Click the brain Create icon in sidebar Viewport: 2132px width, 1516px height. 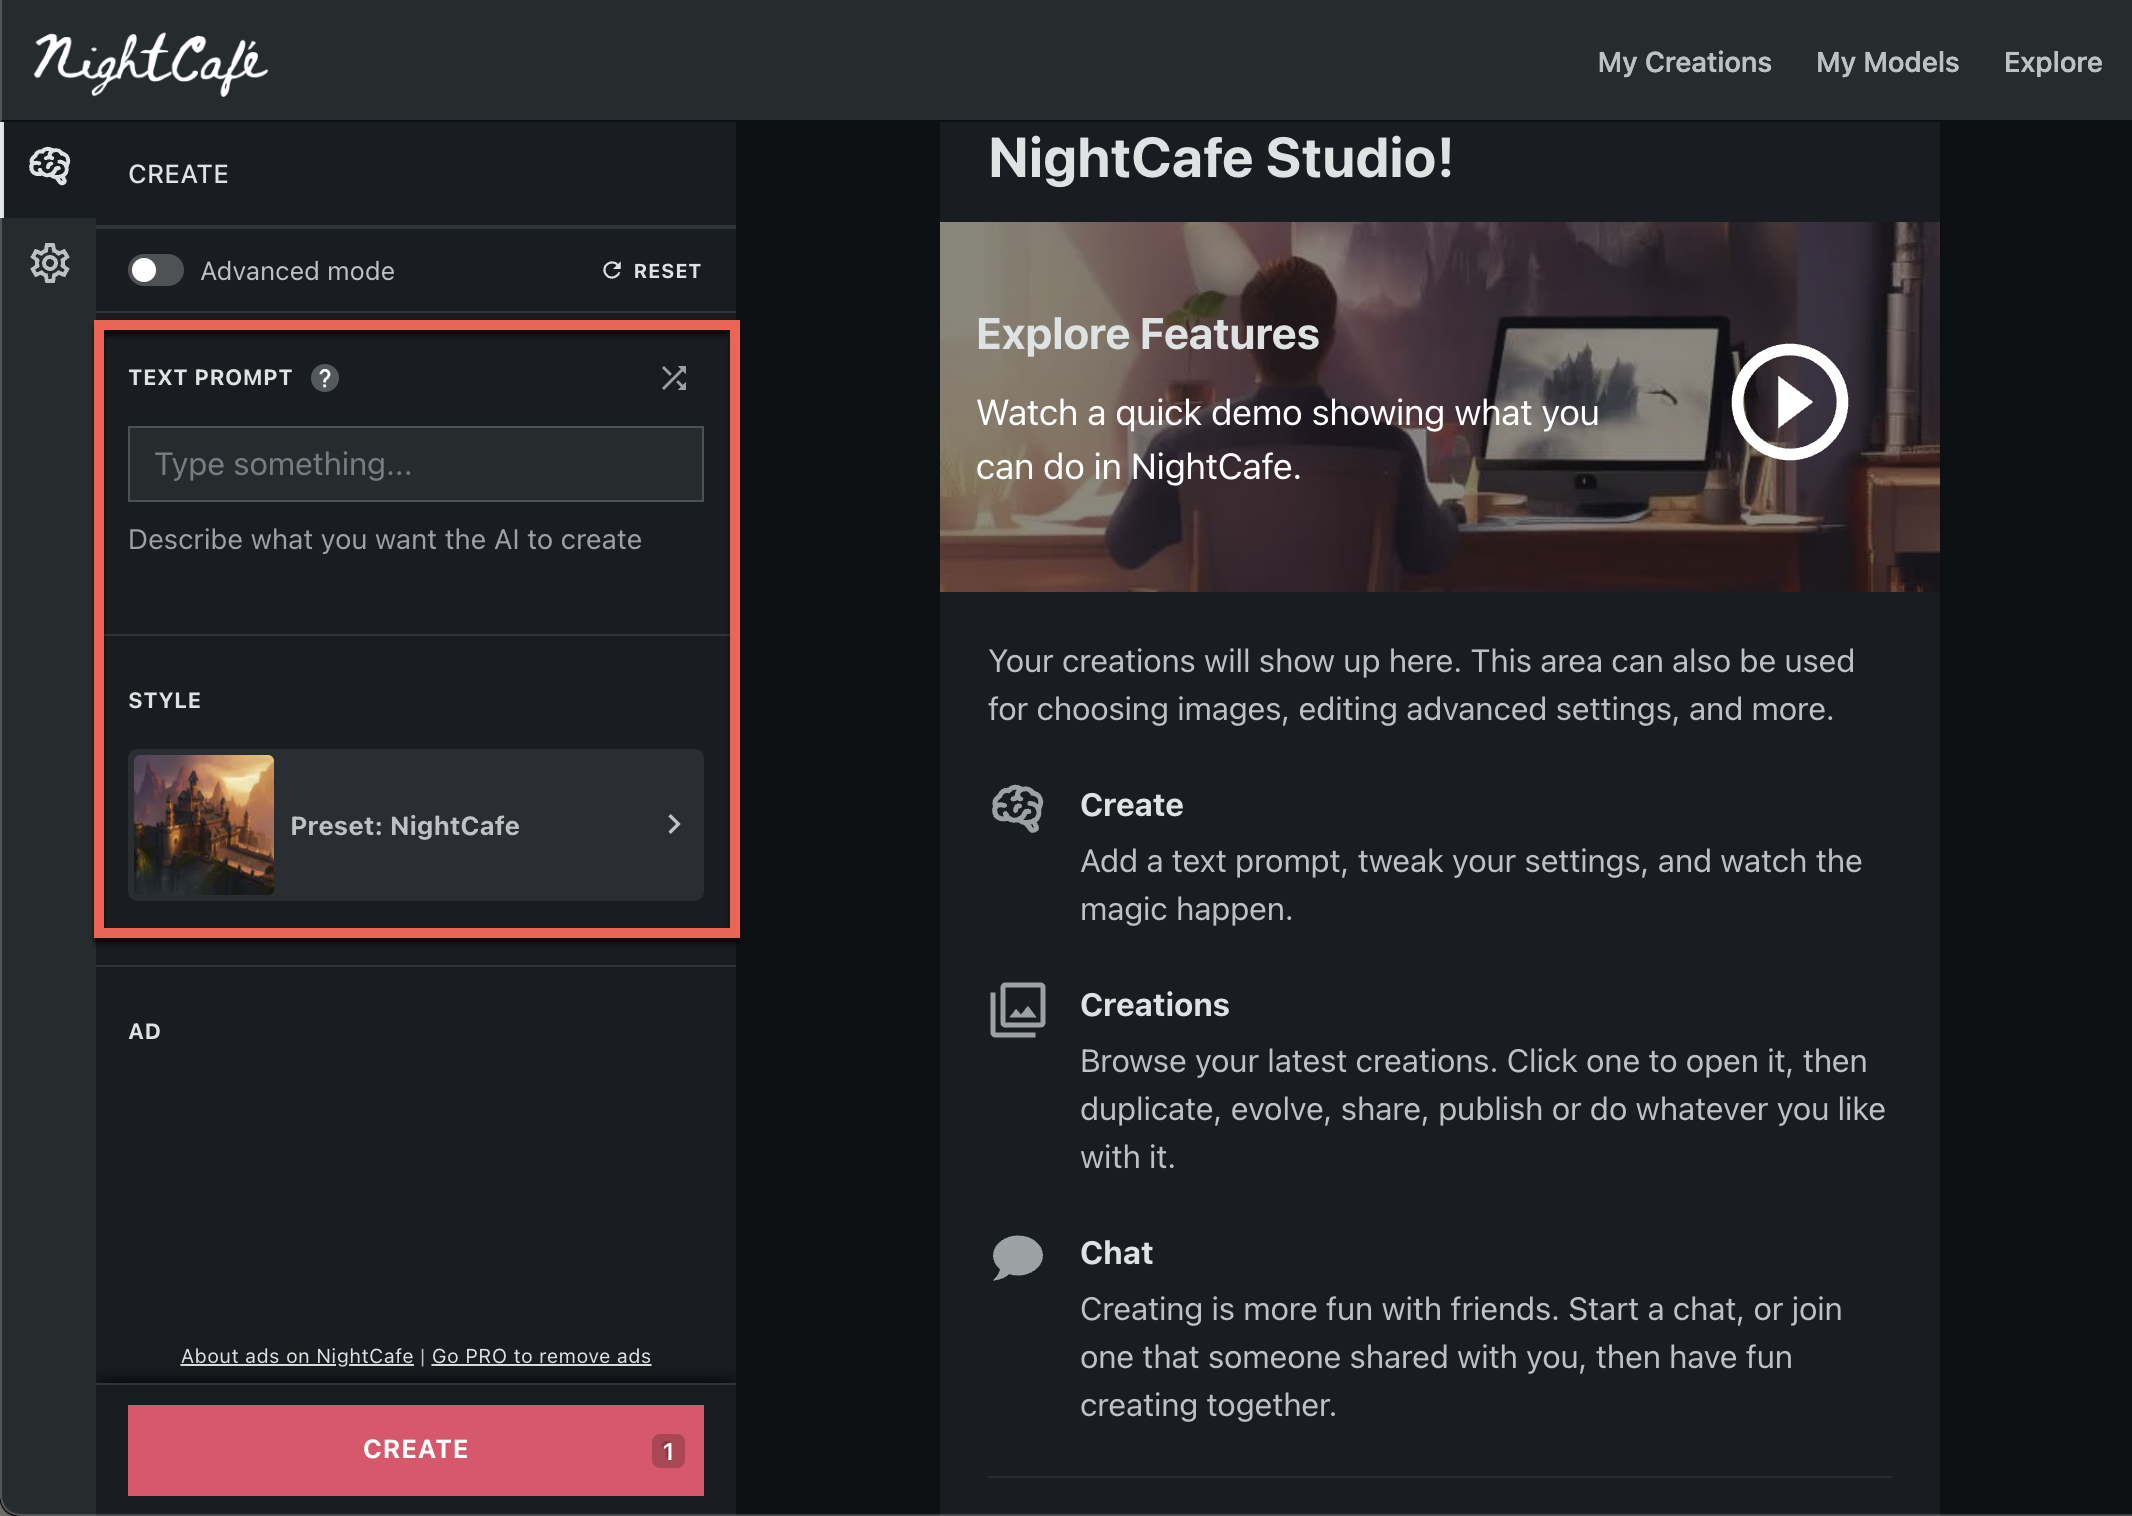[49, 167]
